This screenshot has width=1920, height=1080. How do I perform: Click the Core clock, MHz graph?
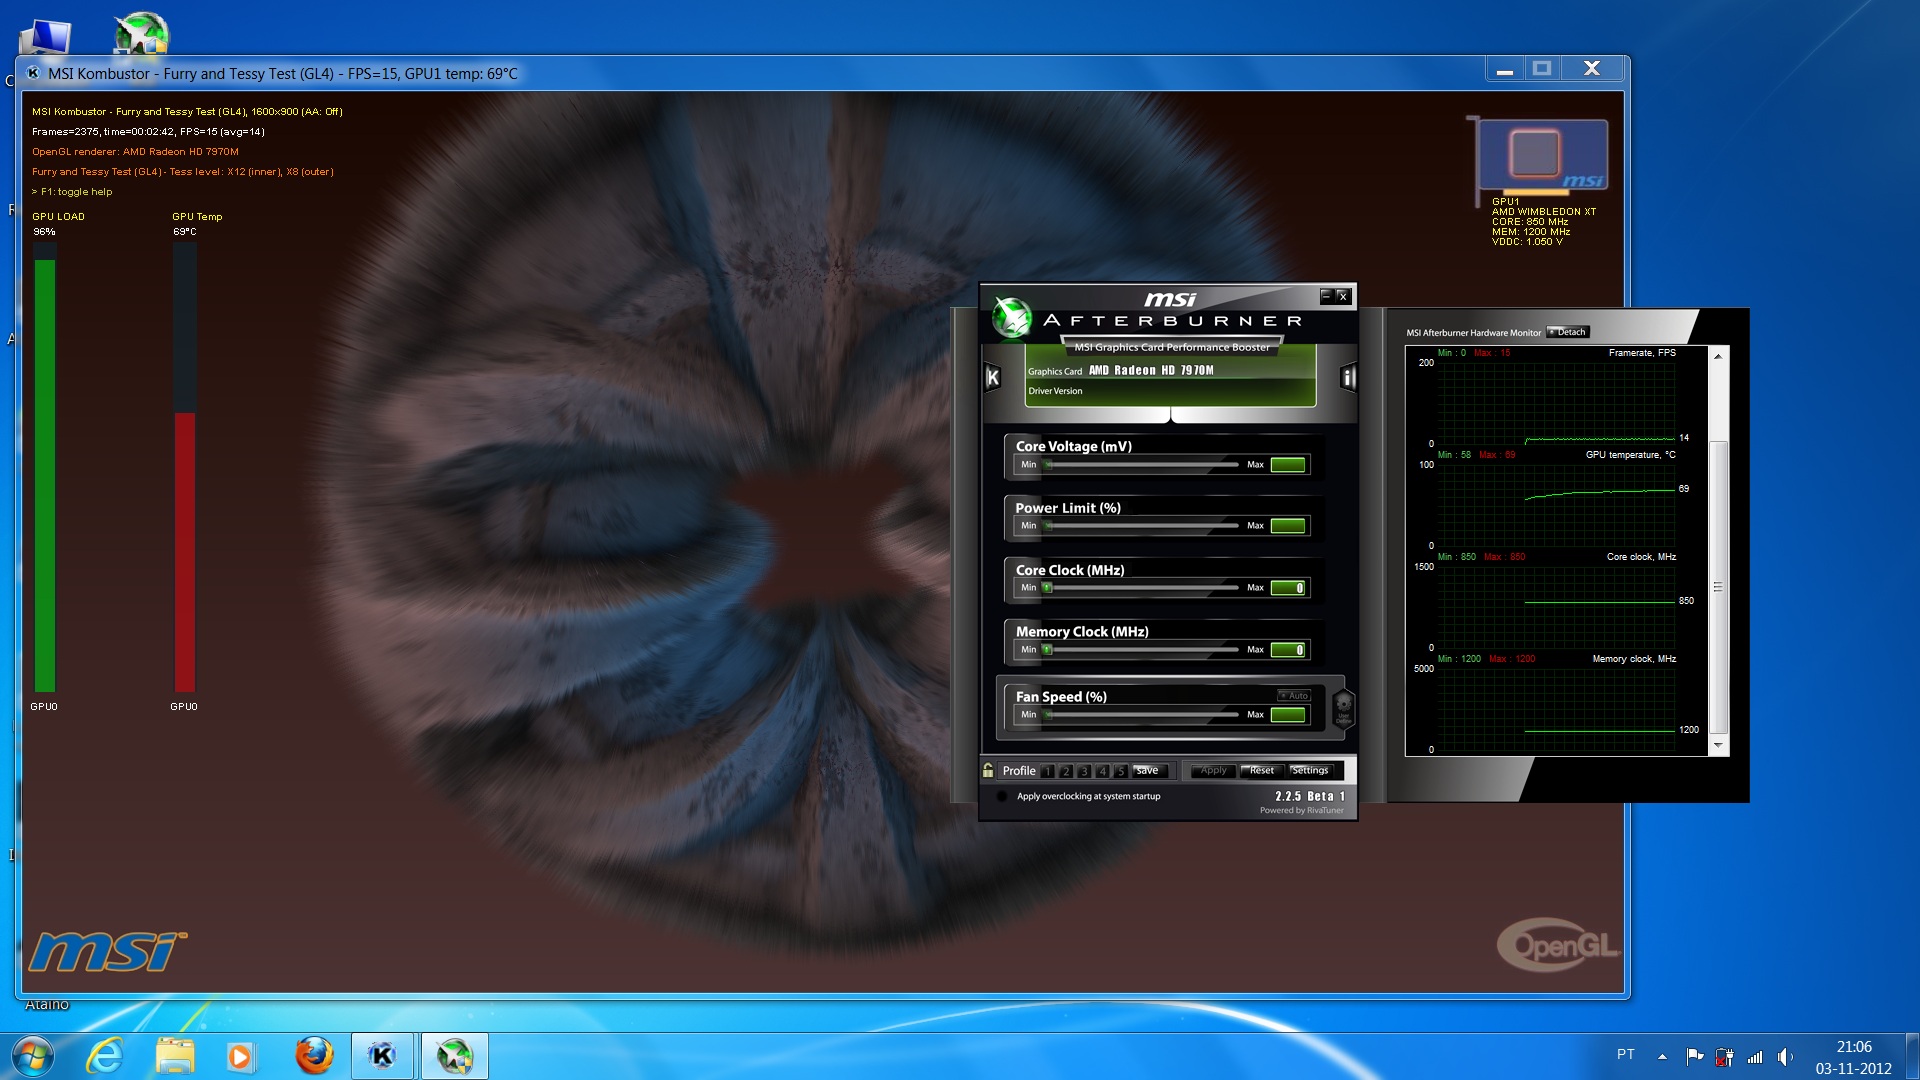[x=1557, y=607]
